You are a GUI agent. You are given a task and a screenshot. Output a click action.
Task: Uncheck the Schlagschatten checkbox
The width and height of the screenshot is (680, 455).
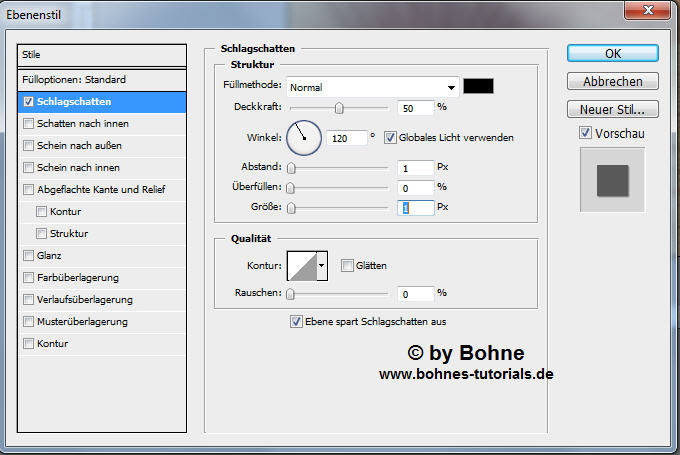[x=29, y=102]
